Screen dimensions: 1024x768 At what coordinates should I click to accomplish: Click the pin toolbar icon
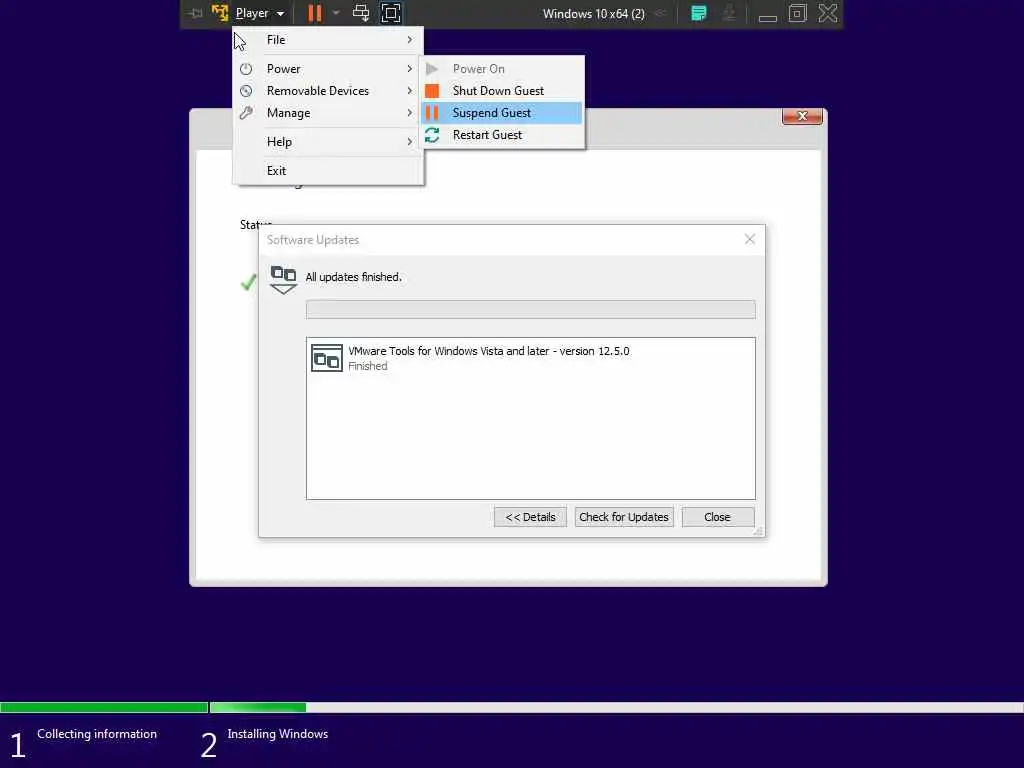point(195,13)
